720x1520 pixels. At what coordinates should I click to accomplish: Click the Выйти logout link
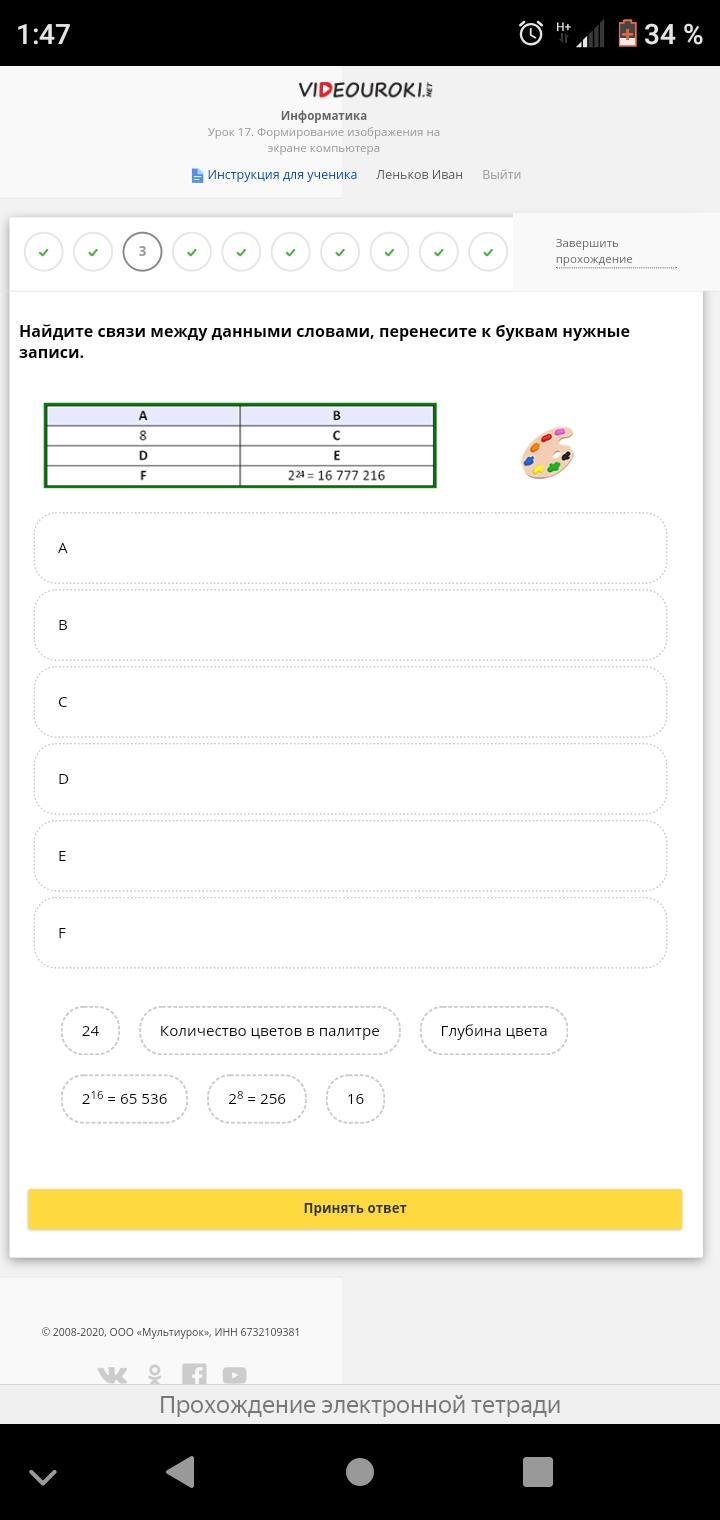point(501,175)
